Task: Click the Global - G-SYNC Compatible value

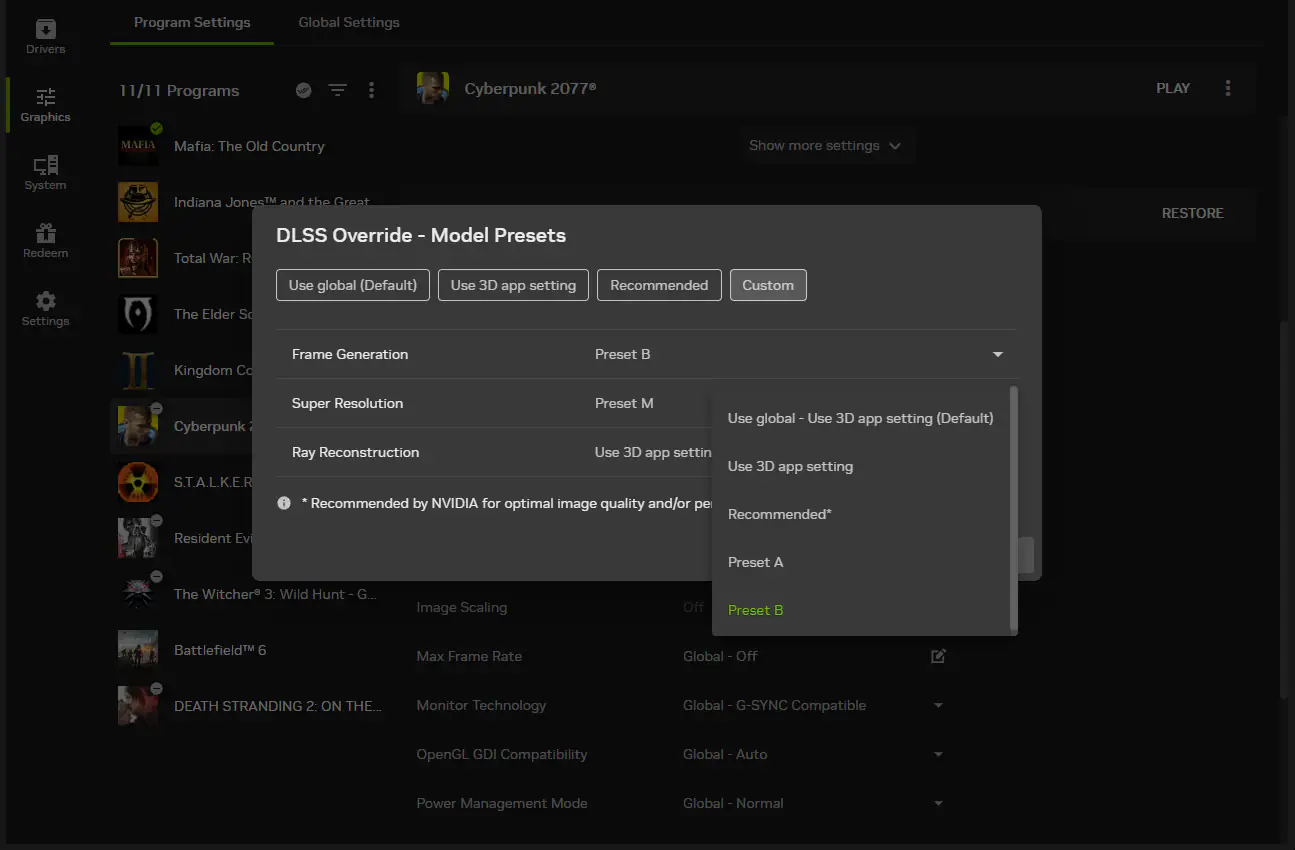Action: (774, 705)
